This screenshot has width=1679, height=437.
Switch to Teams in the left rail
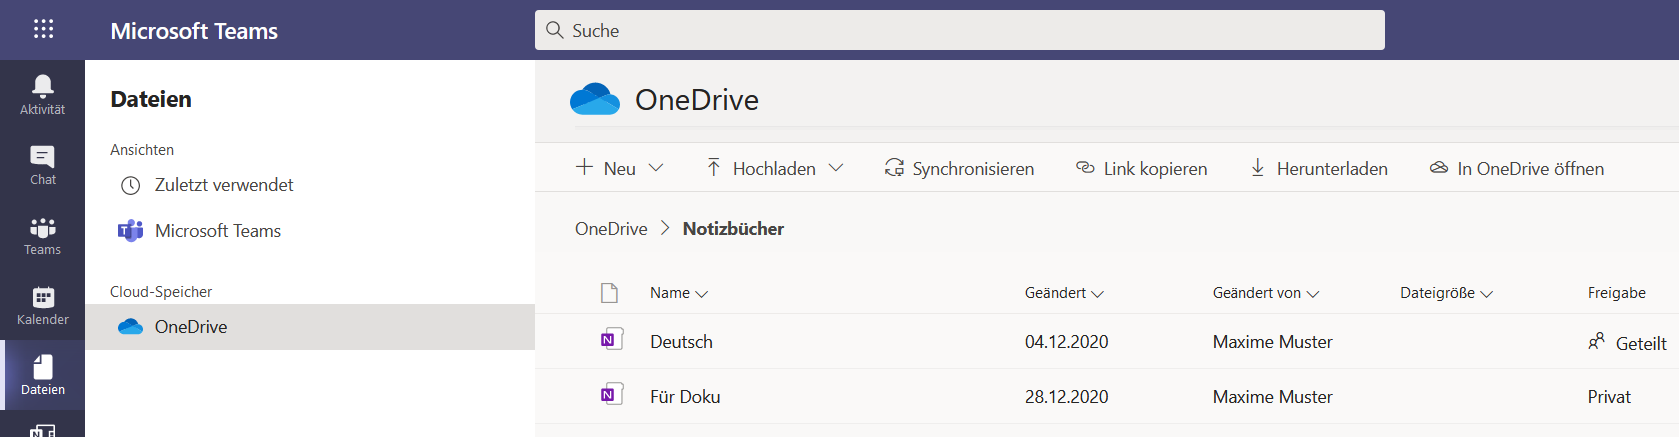point(42,236)
